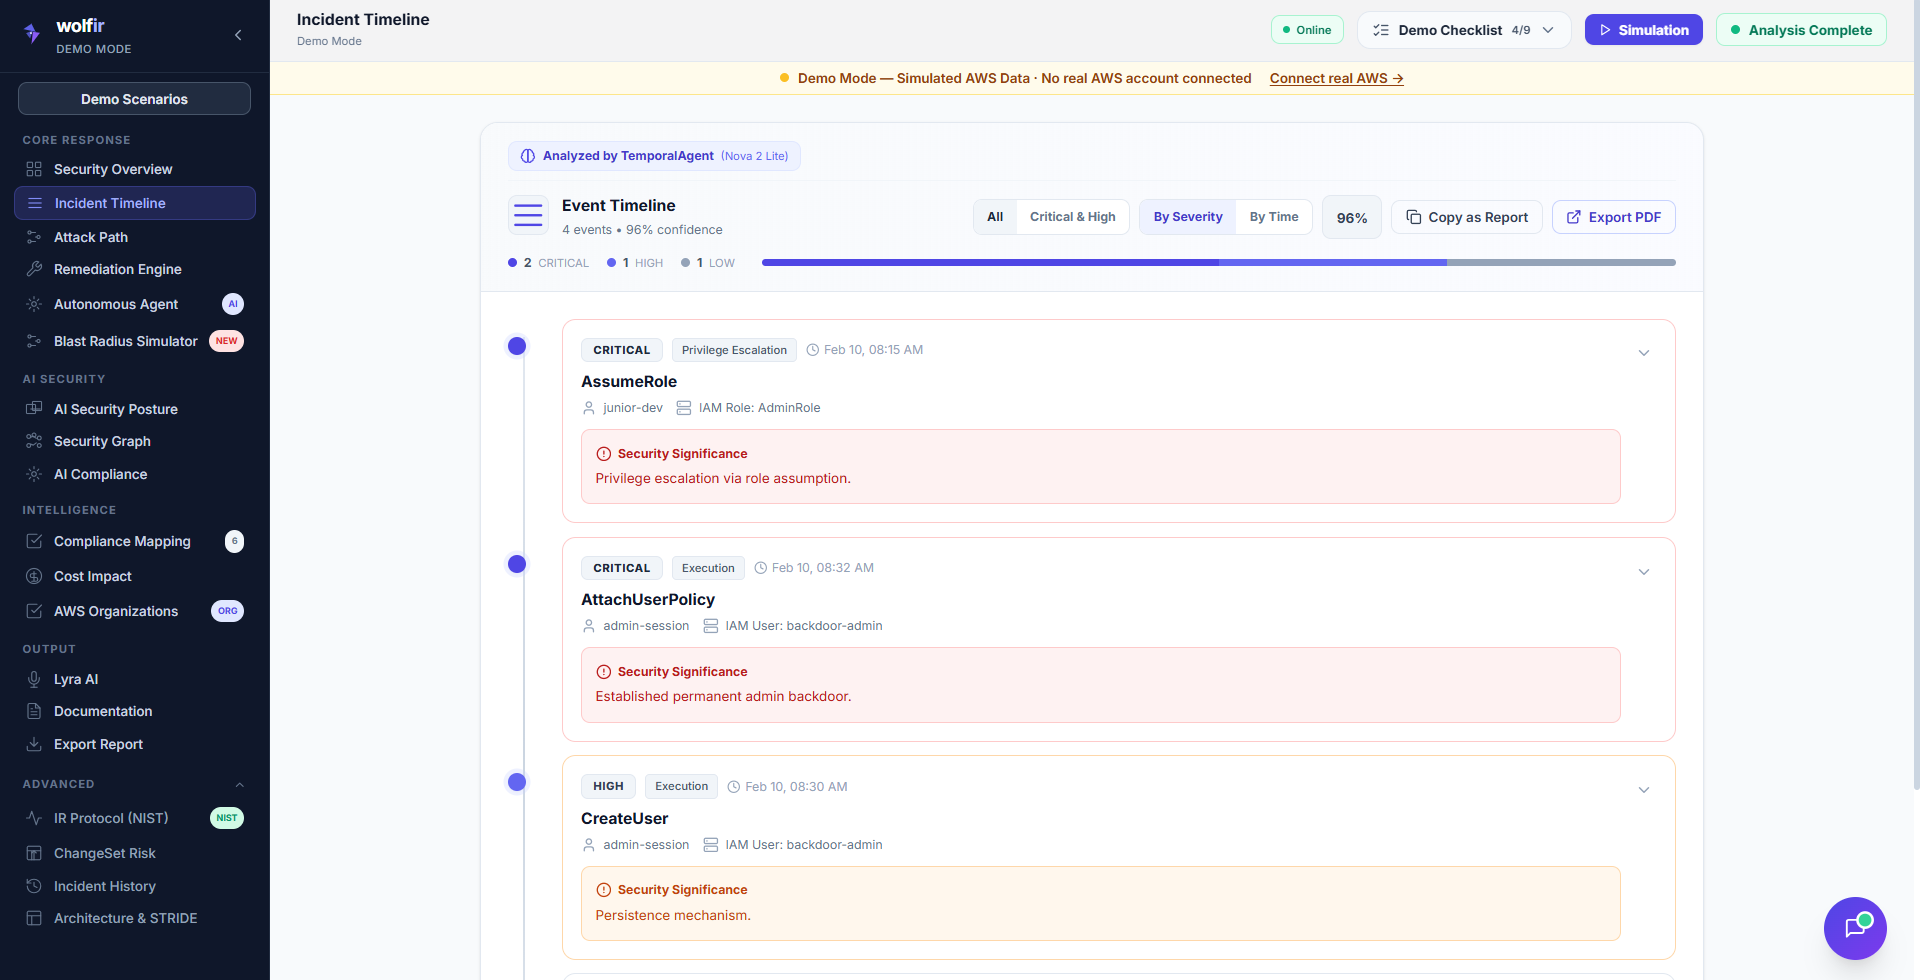Expand the CreateUser event card
Screen dimensions: 1920x980
click(x=1644, y=790)
